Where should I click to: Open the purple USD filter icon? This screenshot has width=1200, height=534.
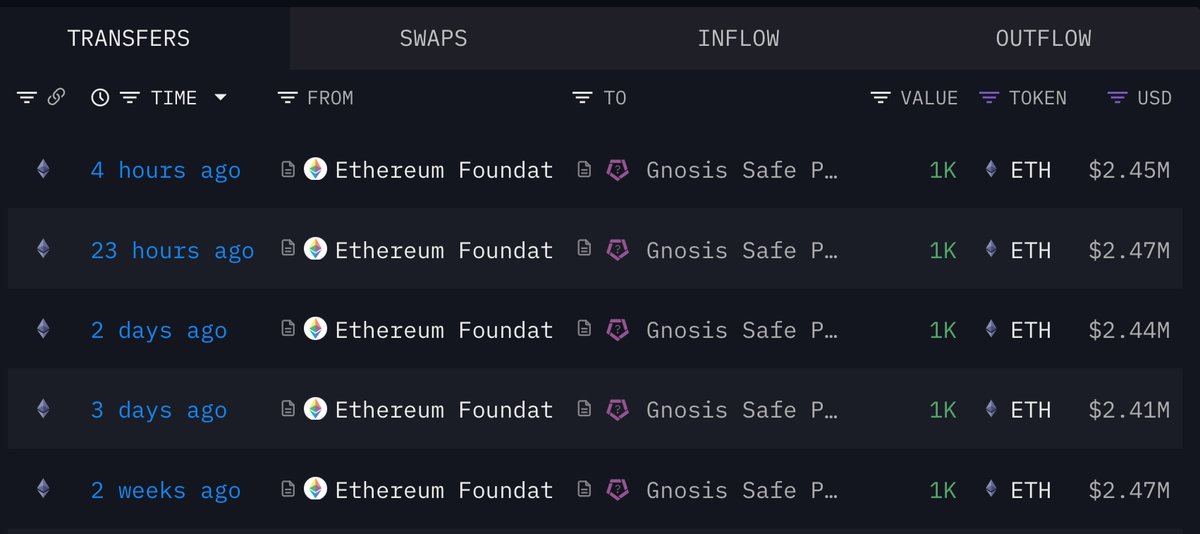click(1118, 97)
